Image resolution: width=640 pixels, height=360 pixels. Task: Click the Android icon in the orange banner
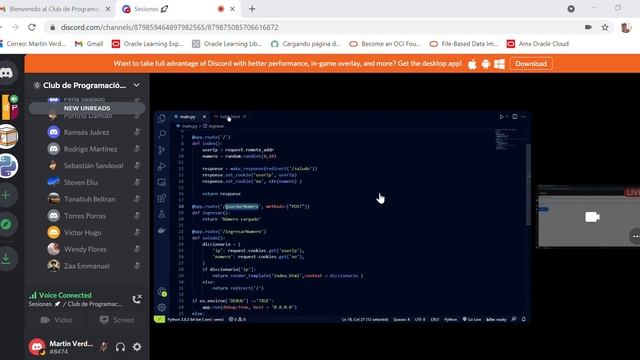tap(486, 64)
